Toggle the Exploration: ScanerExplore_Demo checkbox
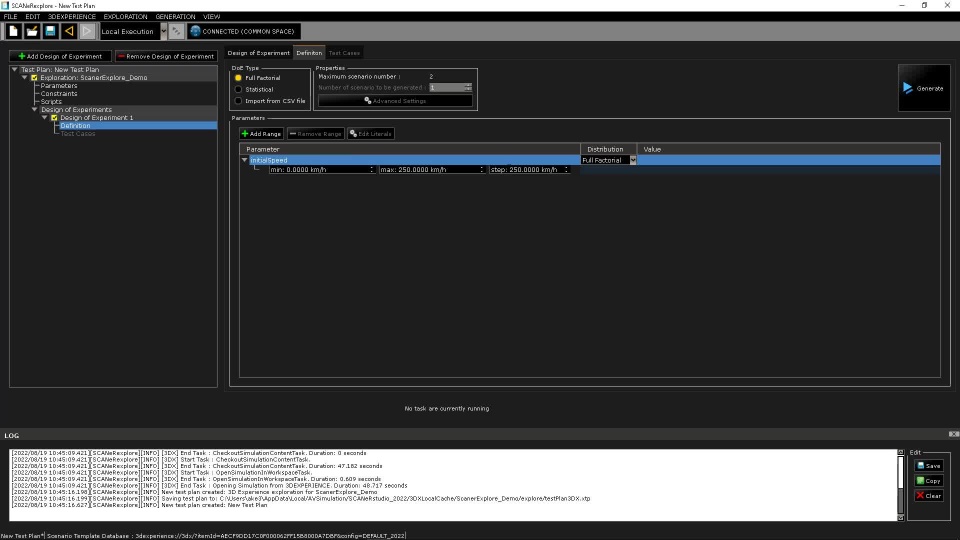 pos(34,78)
